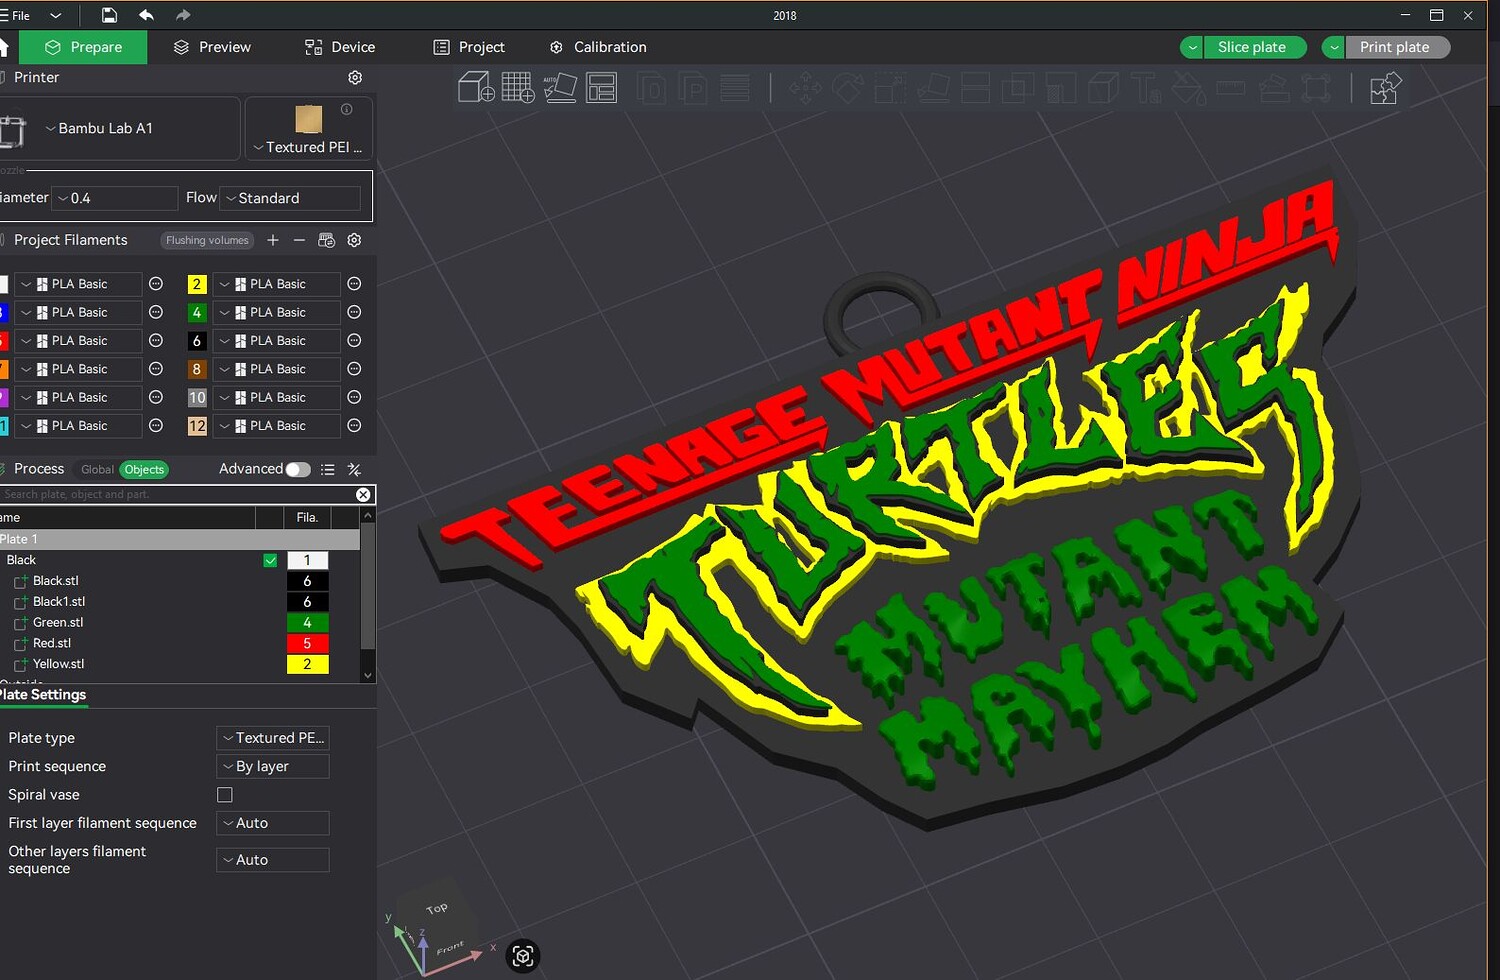
Task: Click the green filament 4 color swatch
Action: (197, 313)
